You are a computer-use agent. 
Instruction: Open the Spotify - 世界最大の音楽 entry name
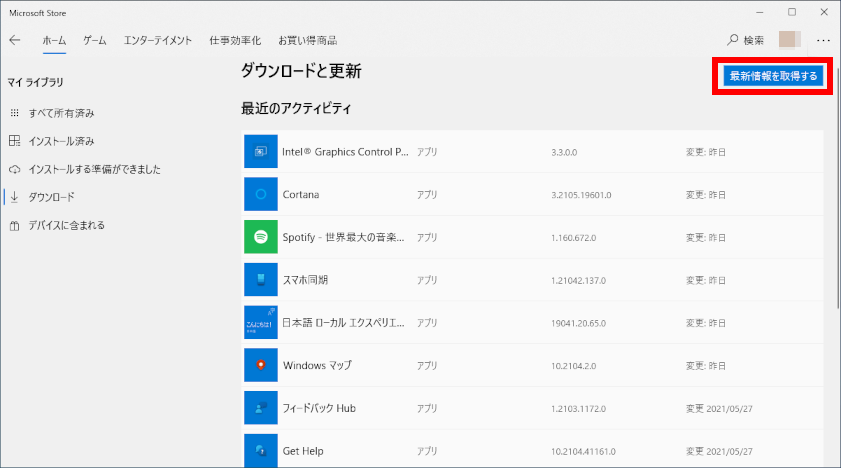pos(343,237)
